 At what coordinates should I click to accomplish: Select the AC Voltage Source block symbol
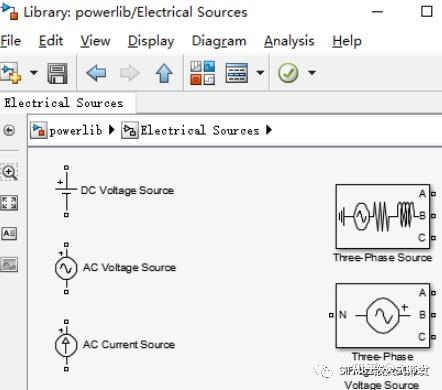coord(66,268)
